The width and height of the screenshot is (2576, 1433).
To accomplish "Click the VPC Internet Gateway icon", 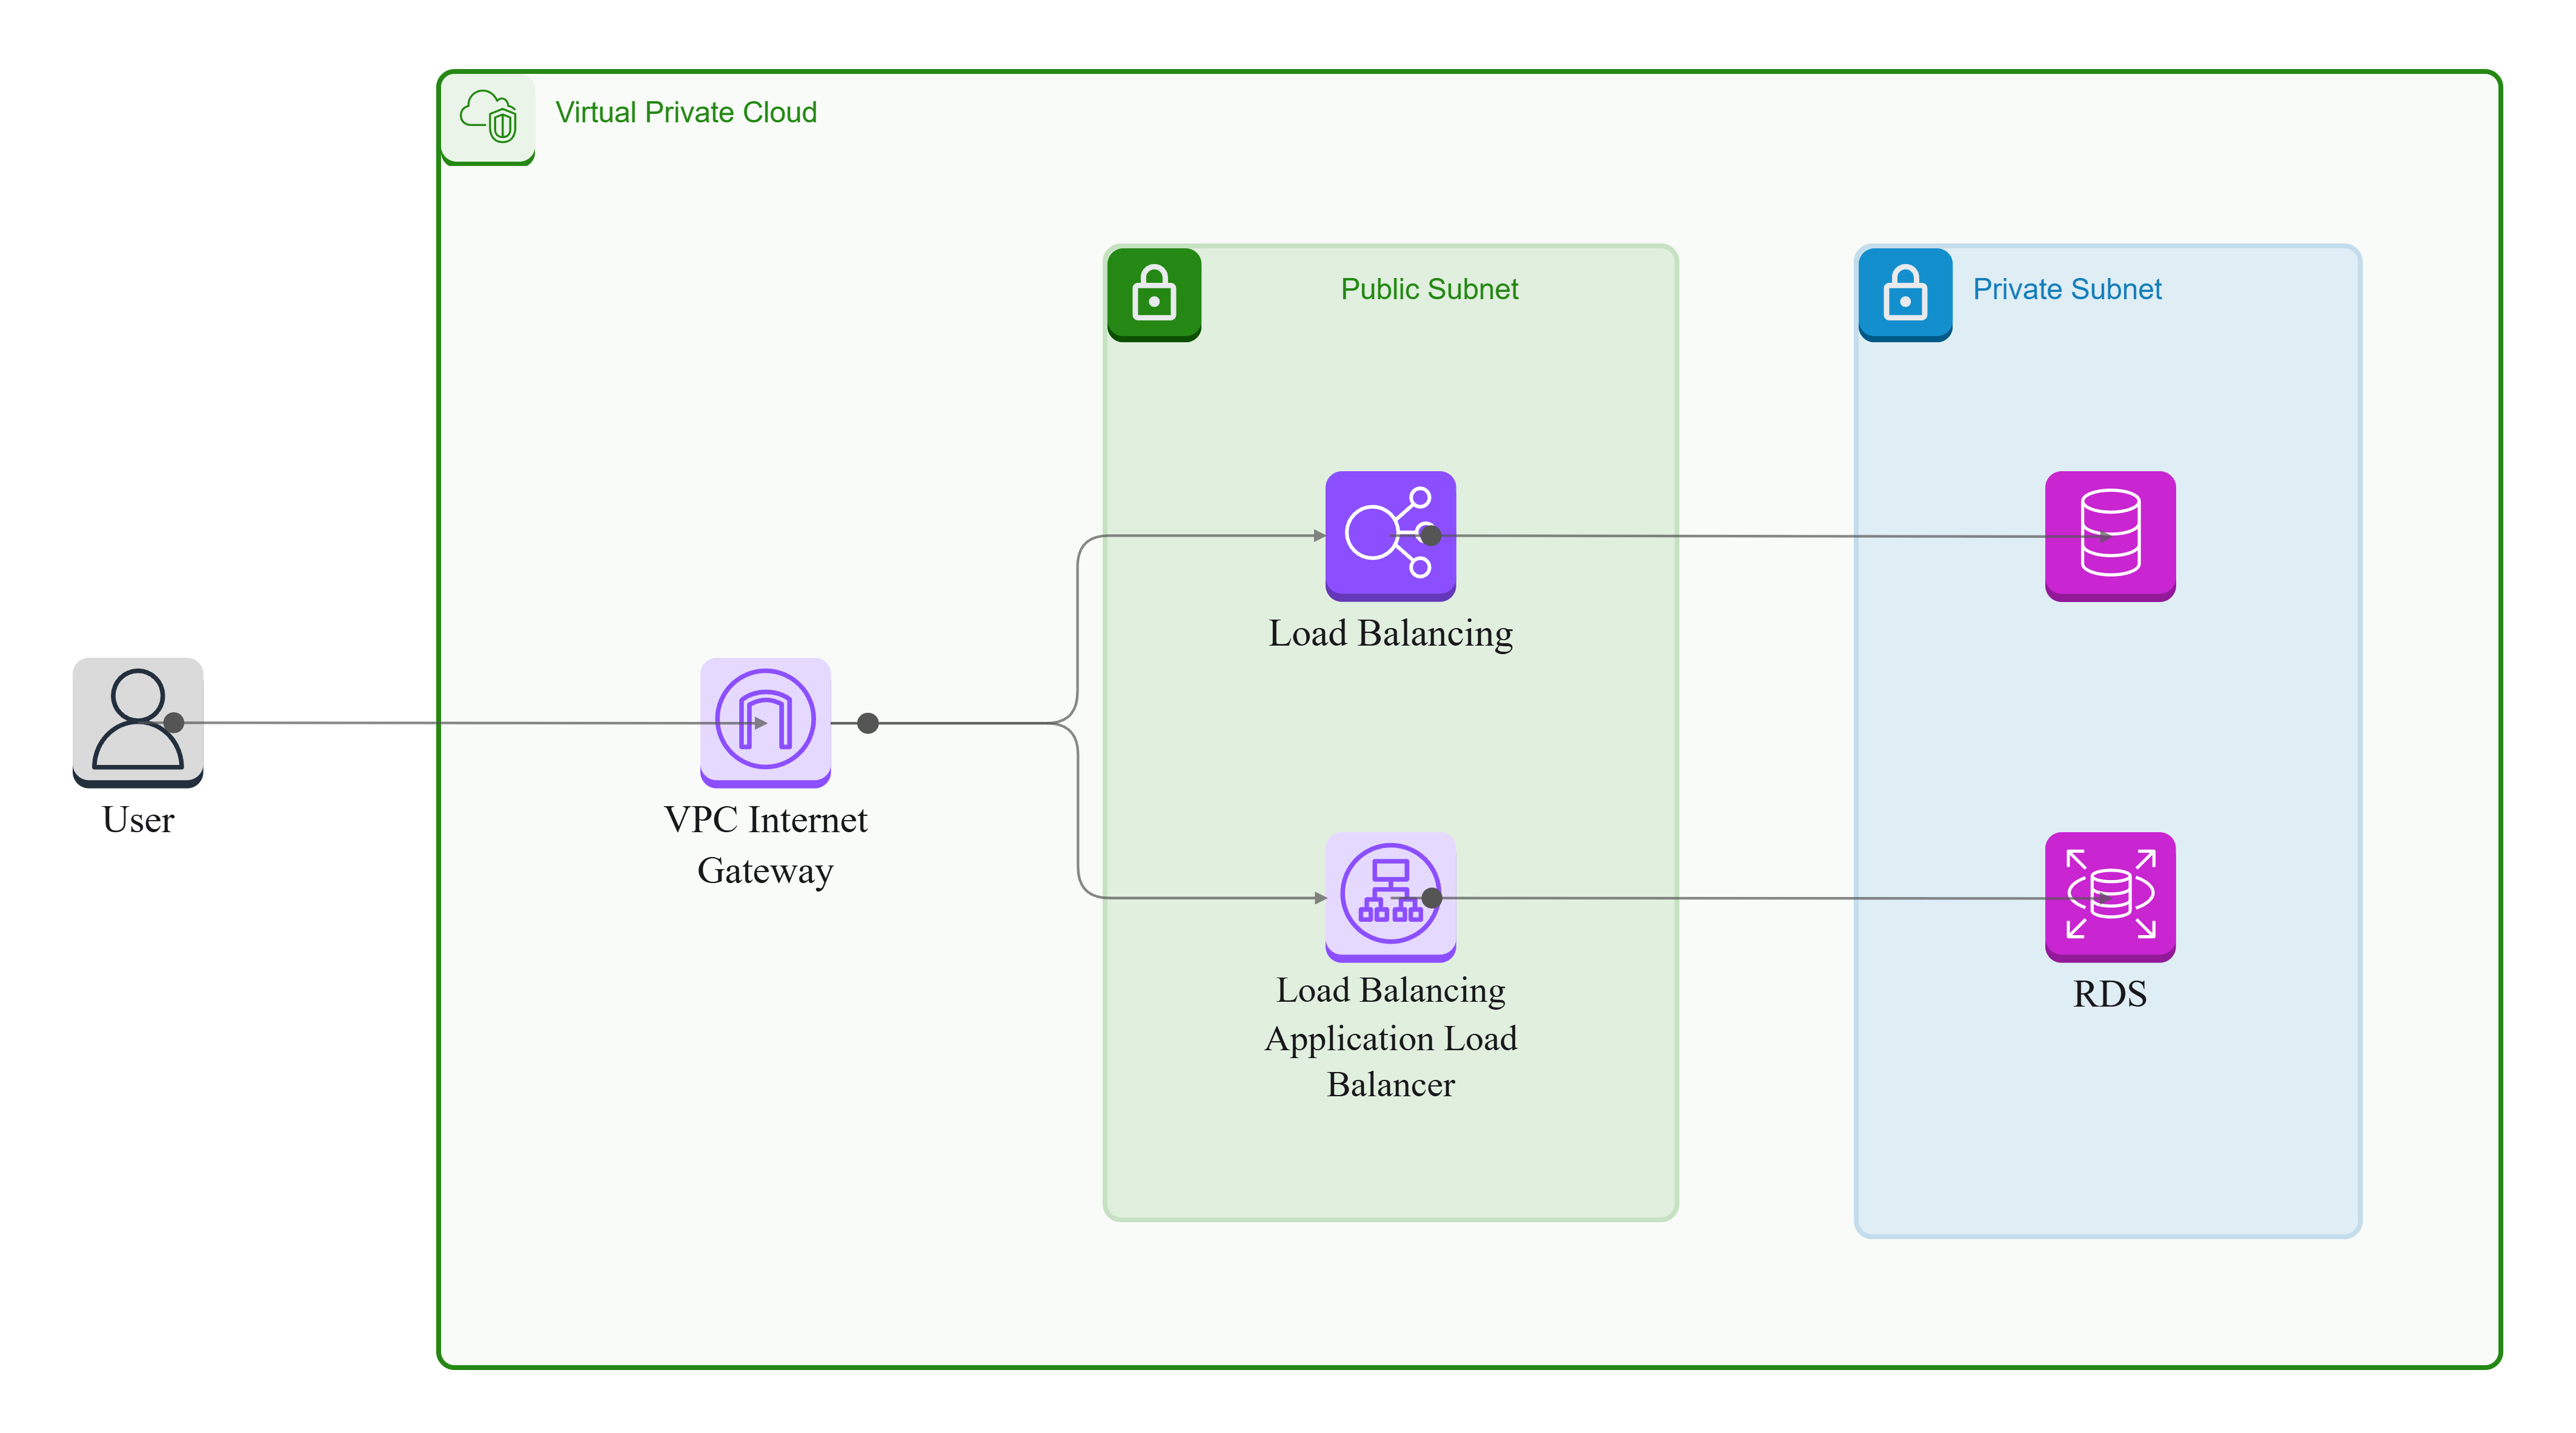I will (765, 722).
